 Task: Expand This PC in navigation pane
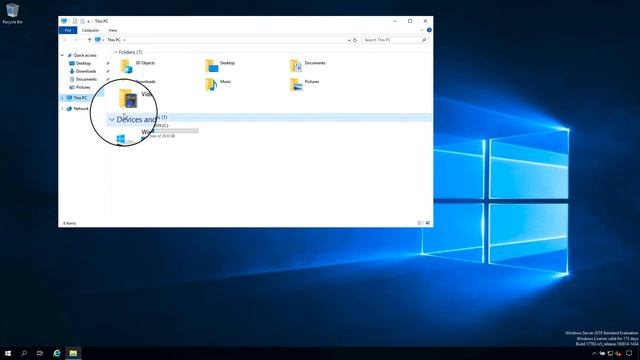pyautogui.click(x=62, y=98)
